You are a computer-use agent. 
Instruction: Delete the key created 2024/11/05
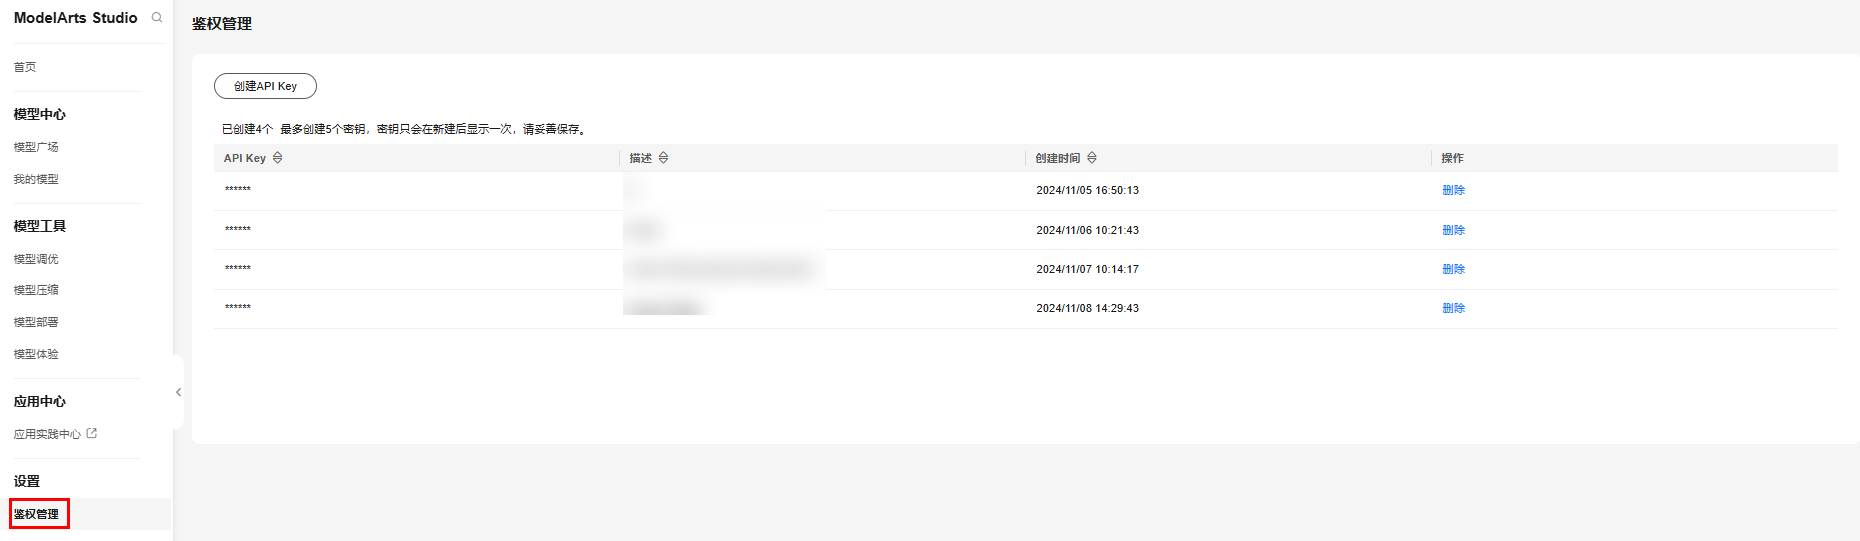[x=1453, y=190]
